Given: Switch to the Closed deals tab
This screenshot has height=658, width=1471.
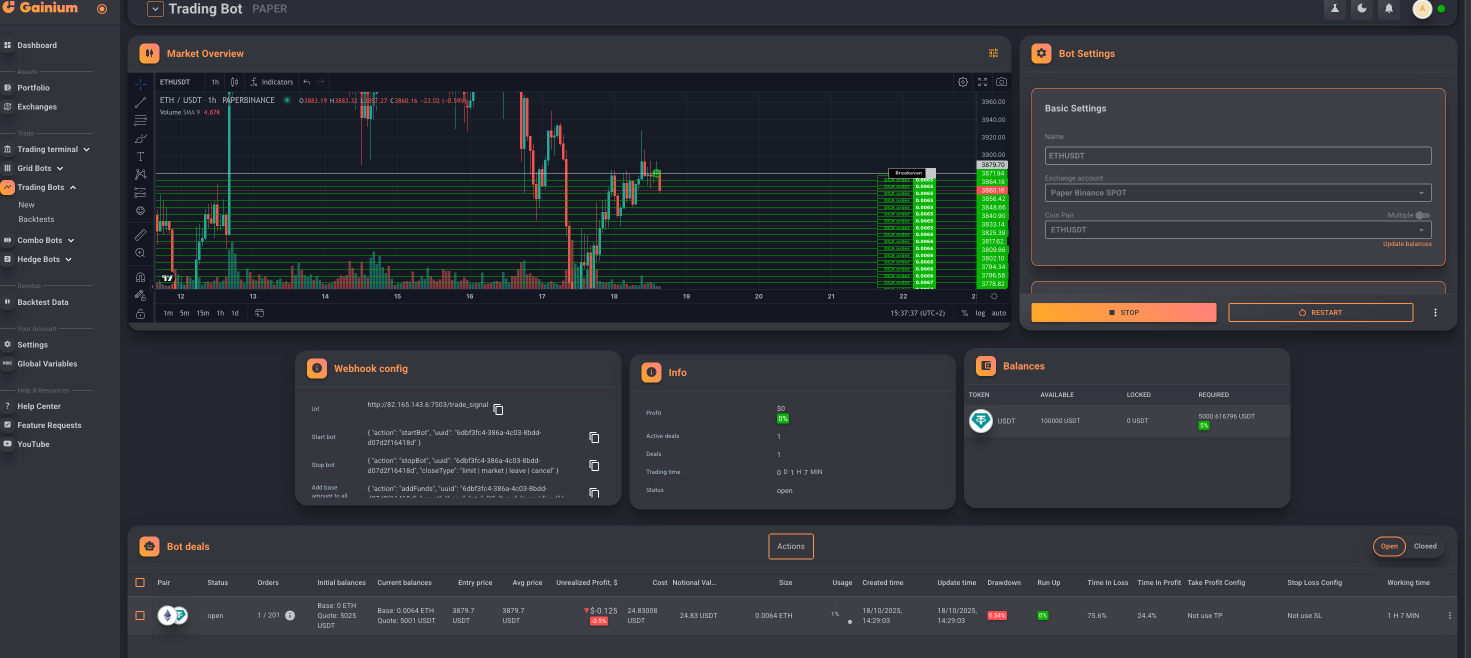Looking at the screenshot, I should coord(1425,546).
